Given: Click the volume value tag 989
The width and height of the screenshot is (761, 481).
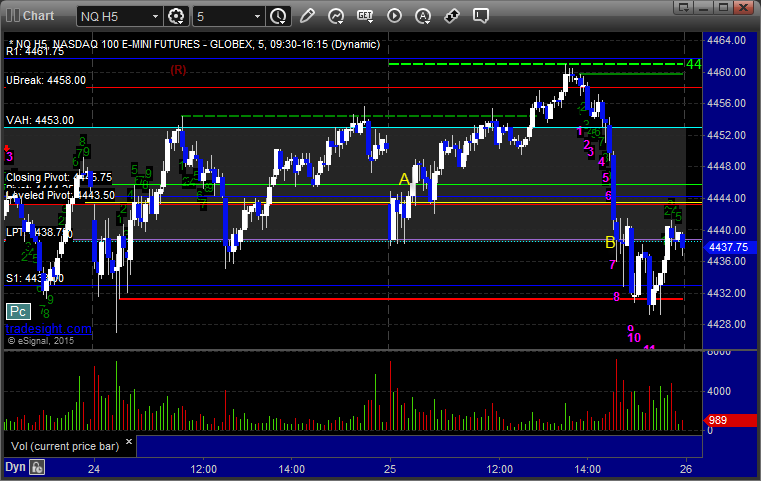Looking at the screenshot, I should point(729,420).
